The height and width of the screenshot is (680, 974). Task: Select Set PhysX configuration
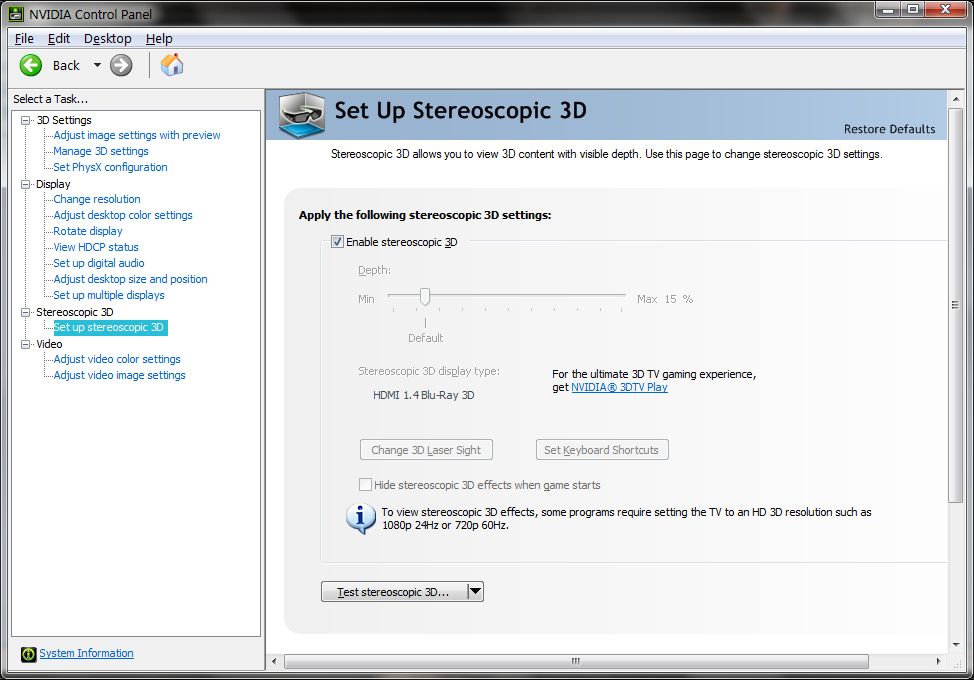(110, 168)
